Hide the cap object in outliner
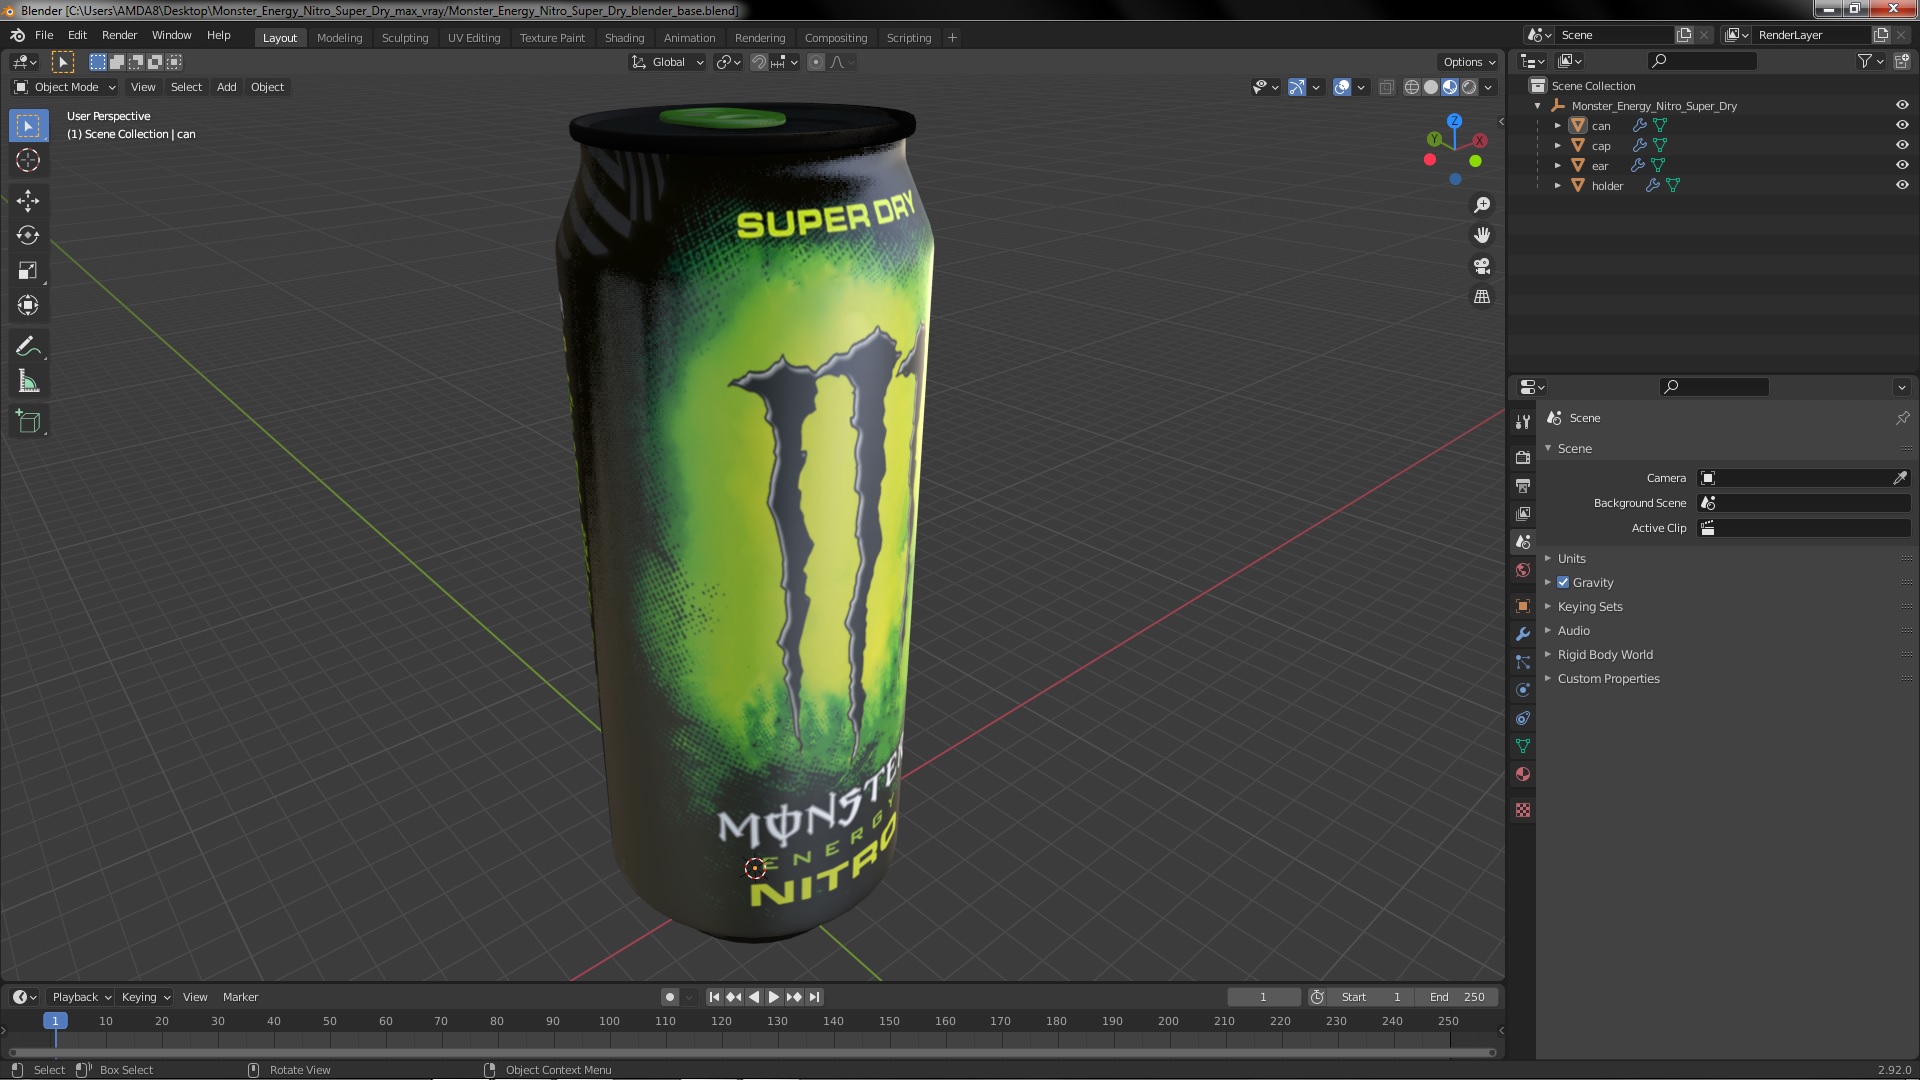Screen dimensions: 1920x1080 (x=1902, y=145)
